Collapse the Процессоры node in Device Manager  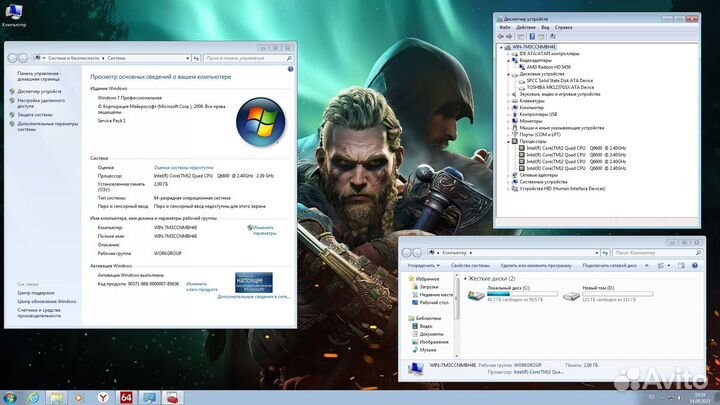tap(508, 141)
